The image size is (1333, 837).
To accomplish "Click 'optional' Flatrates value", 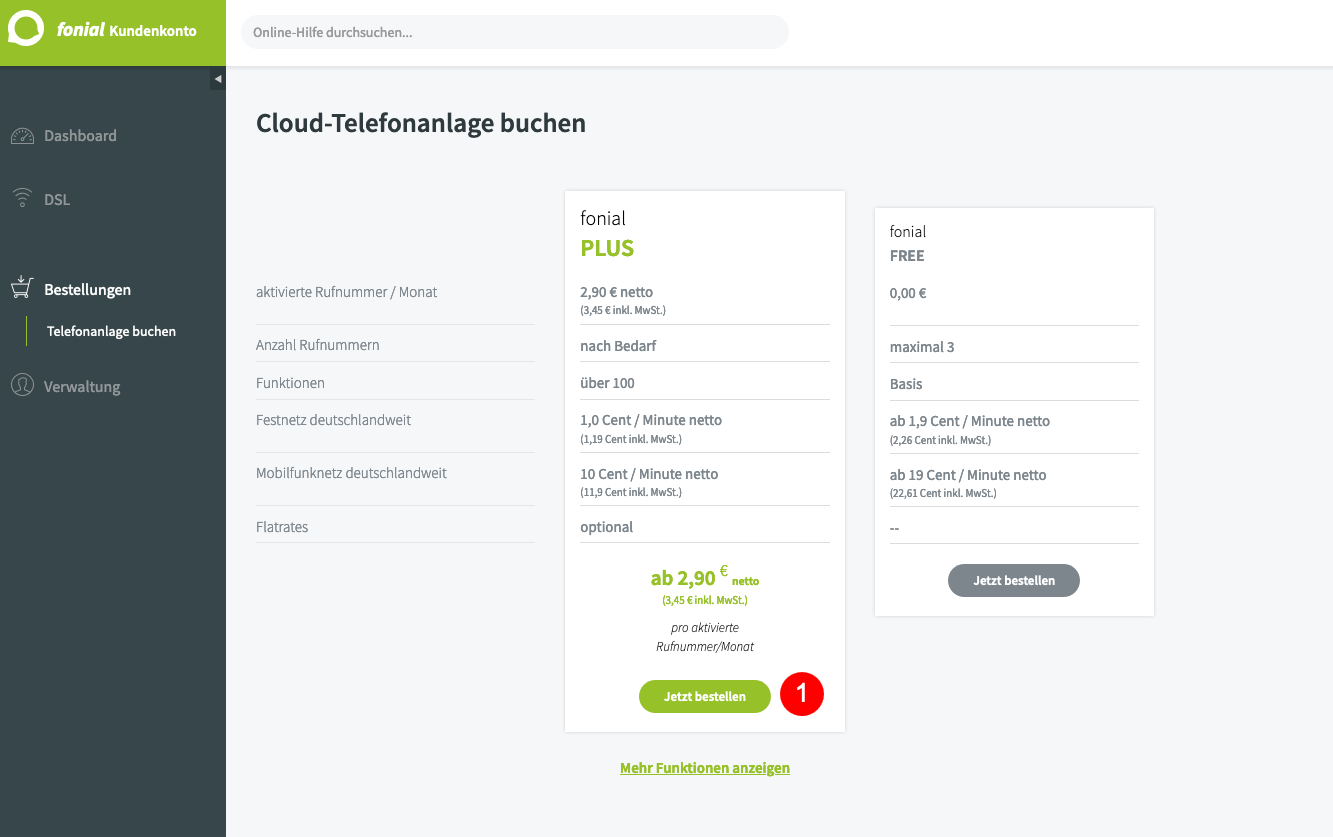I will [x=607, y=527].
